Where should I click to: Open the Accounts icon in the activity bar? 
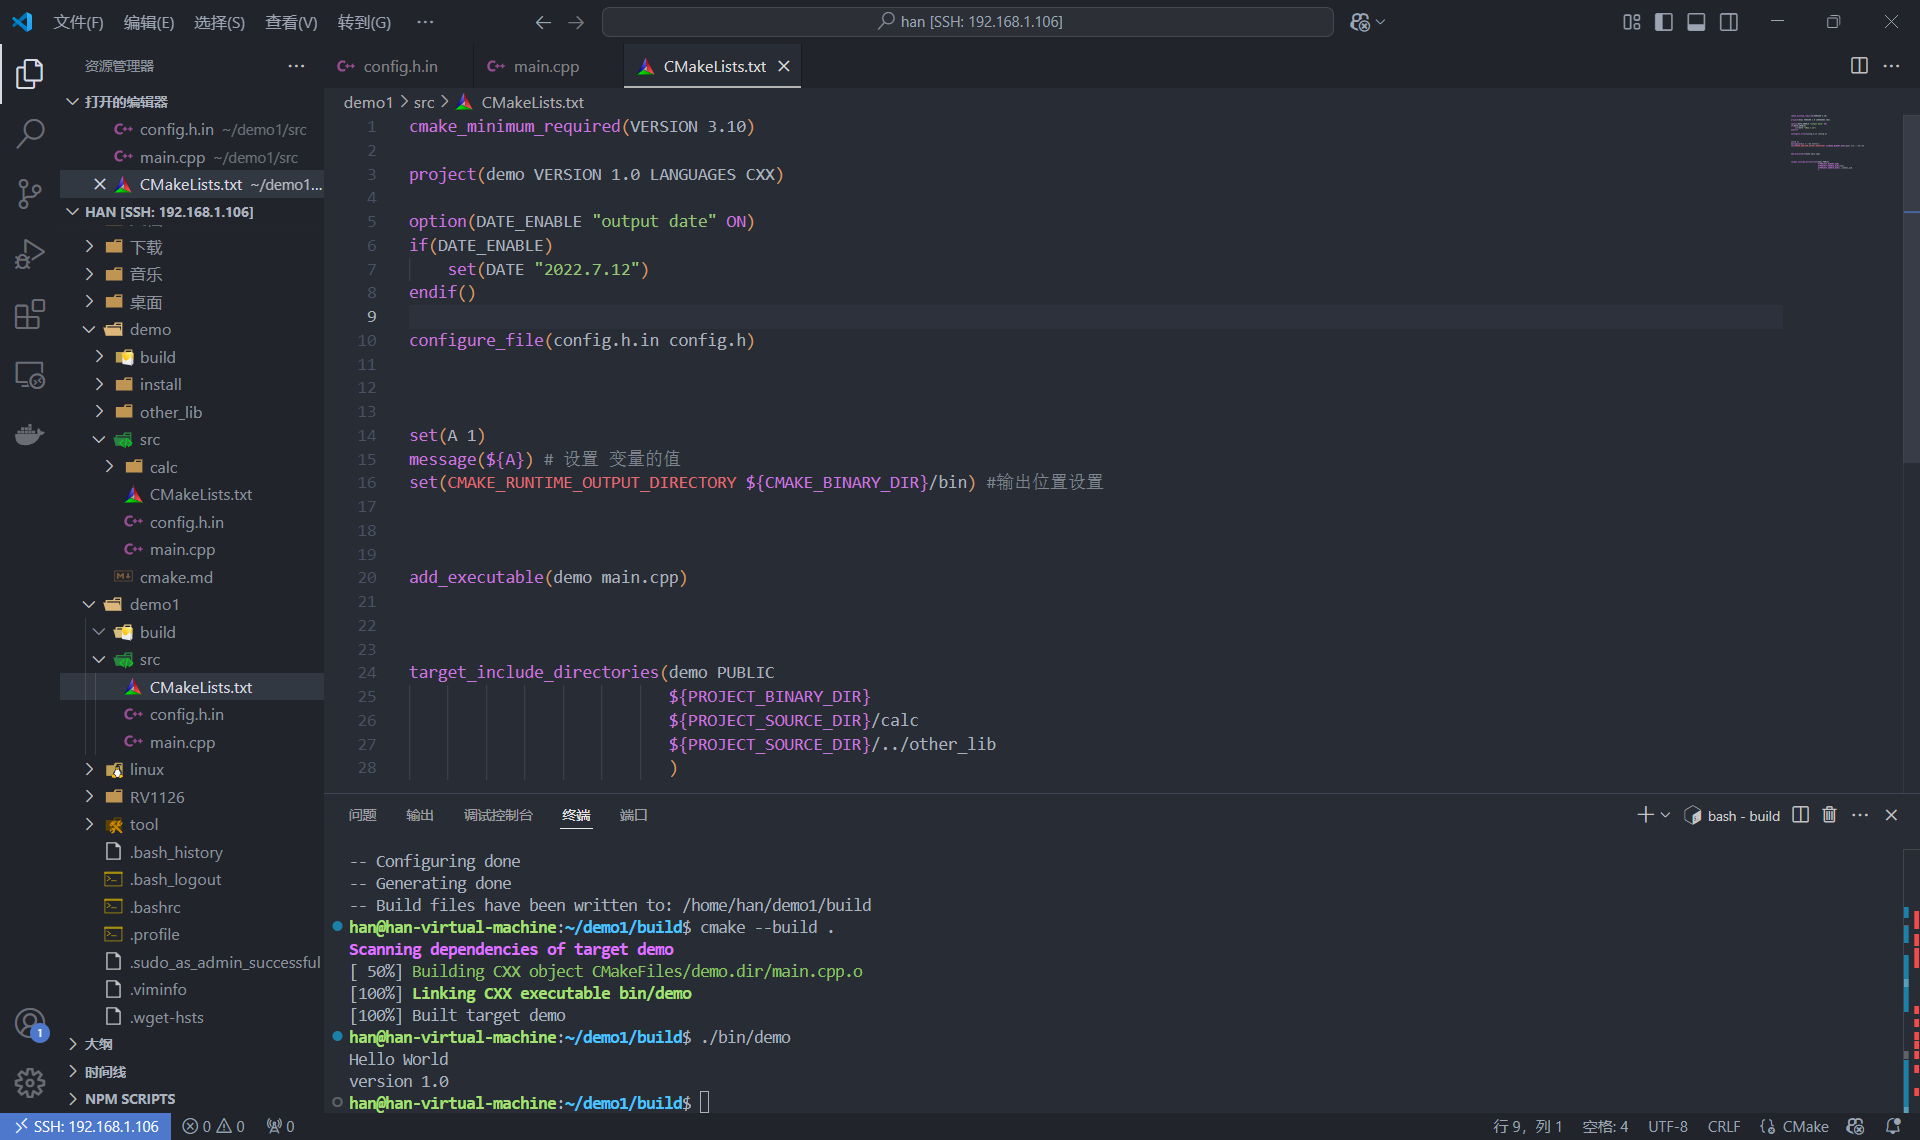(x=30, y=1024)
